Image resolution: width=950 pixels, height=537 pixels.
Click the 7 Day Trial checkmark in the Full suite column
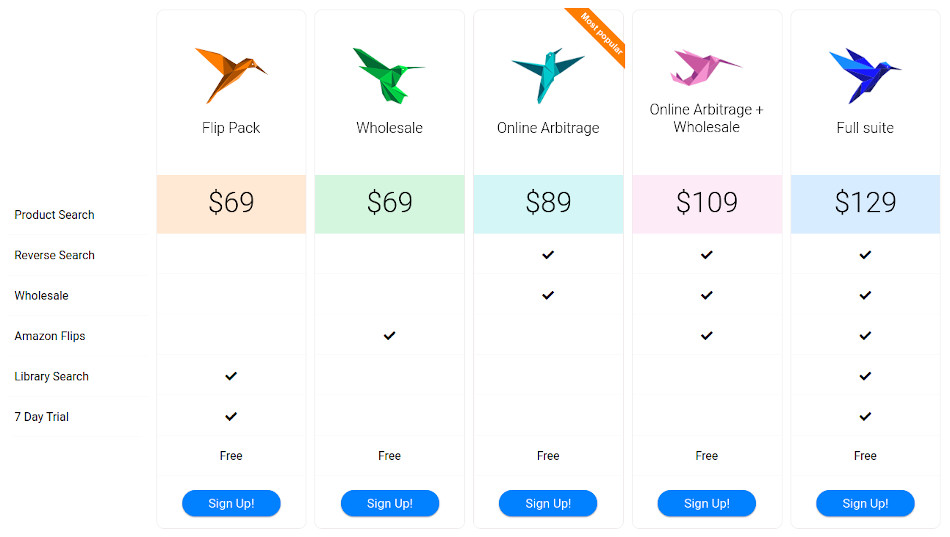865,416
